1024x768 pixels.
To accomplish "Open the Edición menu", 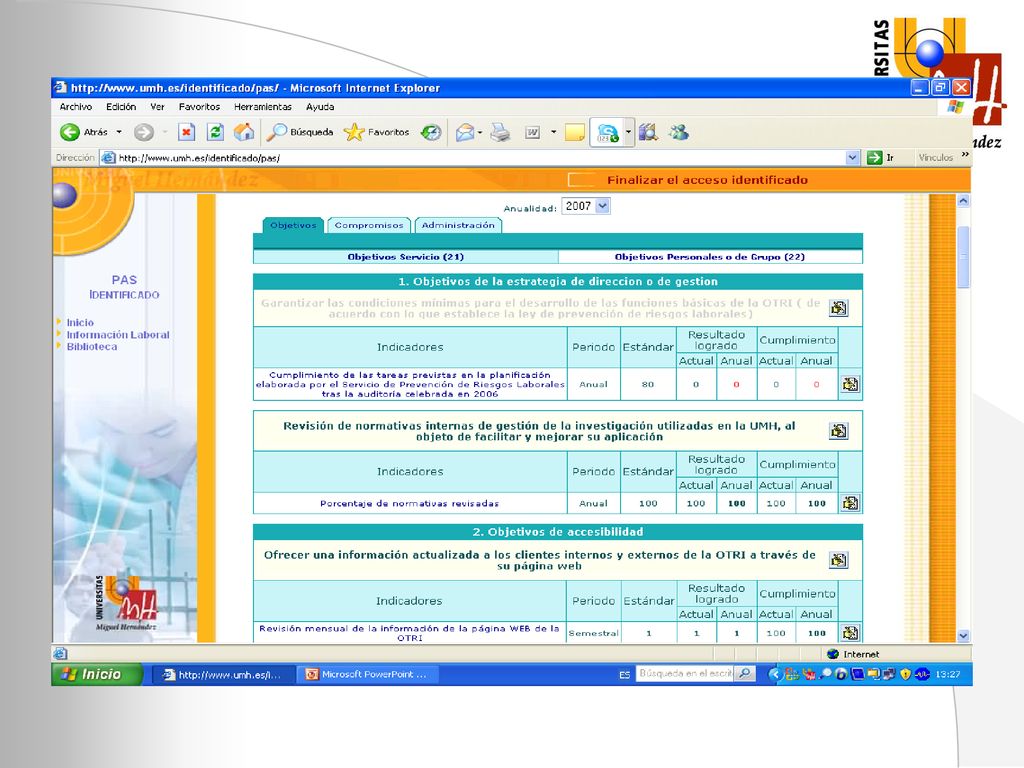I will coord(121,106).
